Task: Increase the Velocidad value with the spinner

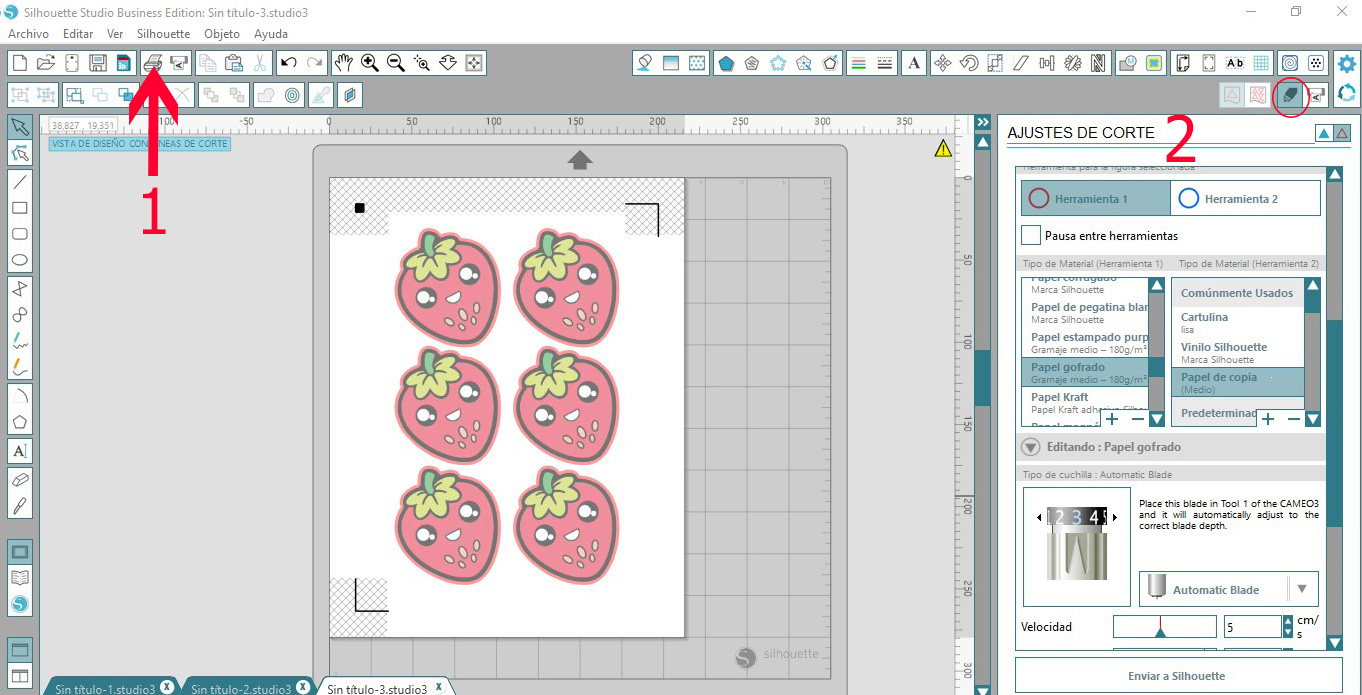Action: pos(1287,621)
